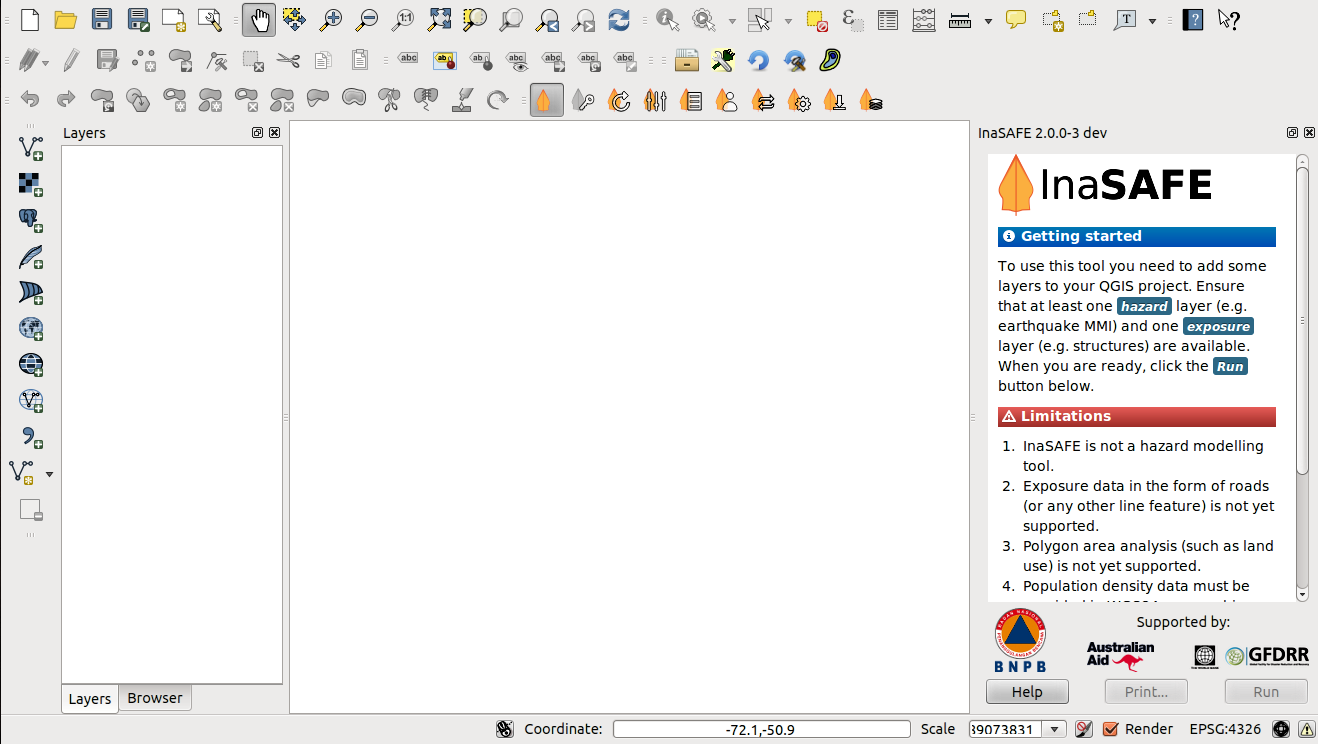This screenshot has width=1318, height=744.
Task: Create a new QGIS project
Action: point(30,19)
